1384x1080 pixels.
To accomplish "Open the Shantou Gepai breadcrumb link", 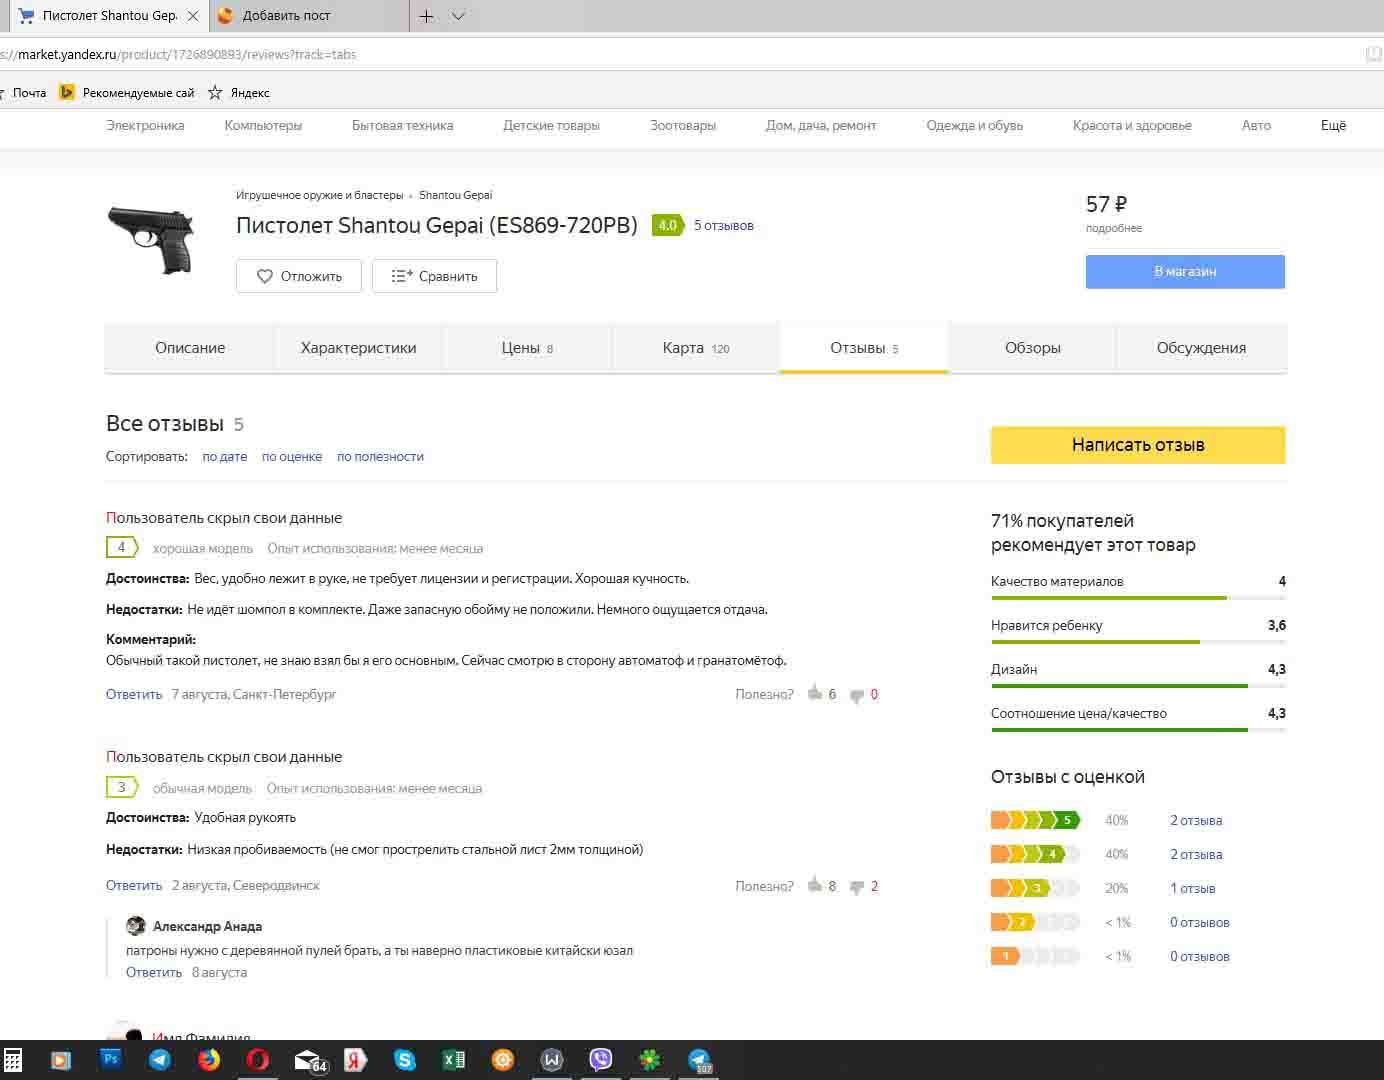I will pyautogui.click(x=455, y=195).
